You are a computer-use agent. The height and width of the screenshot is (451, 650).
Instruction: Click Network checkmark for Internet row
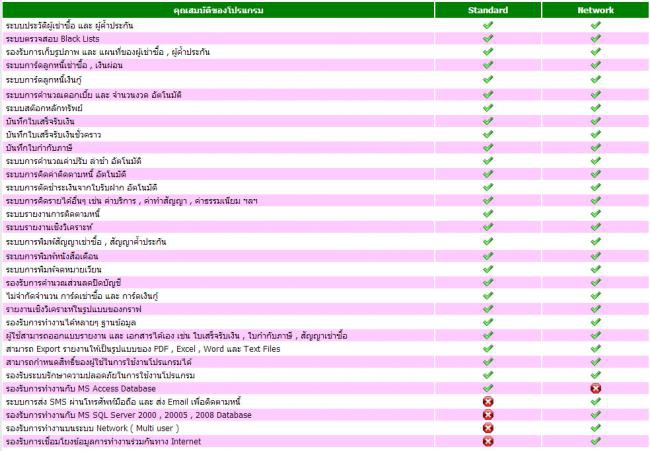click(596, 441)
